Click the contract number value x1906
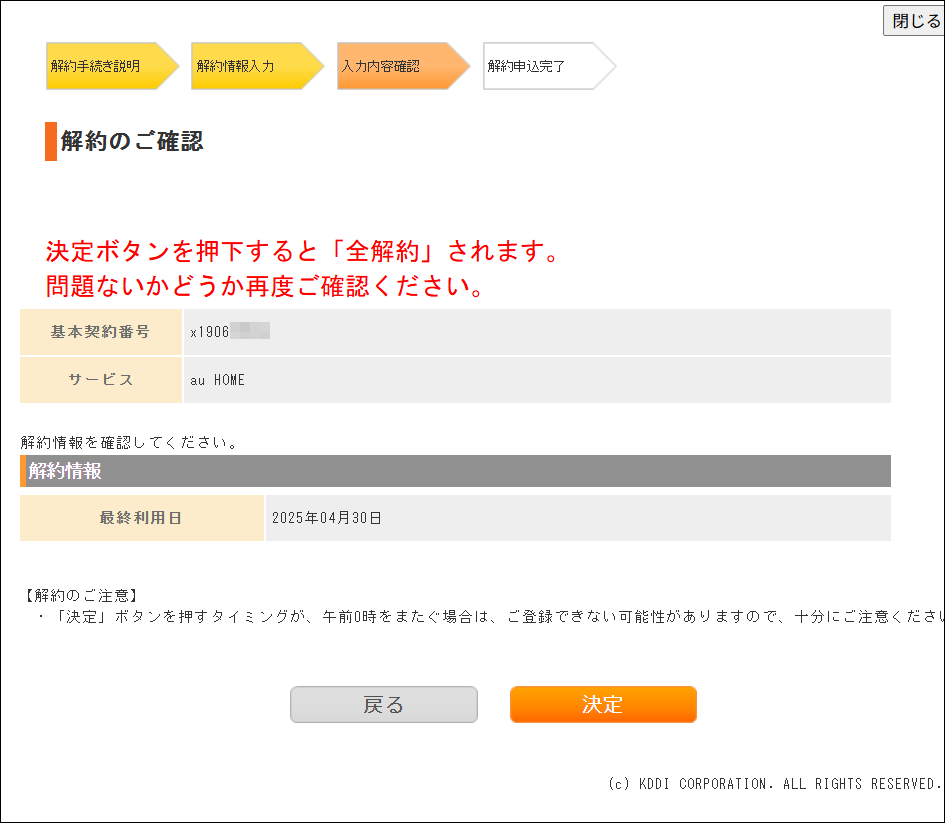The image size is (945, 823). tap(210, 332)
